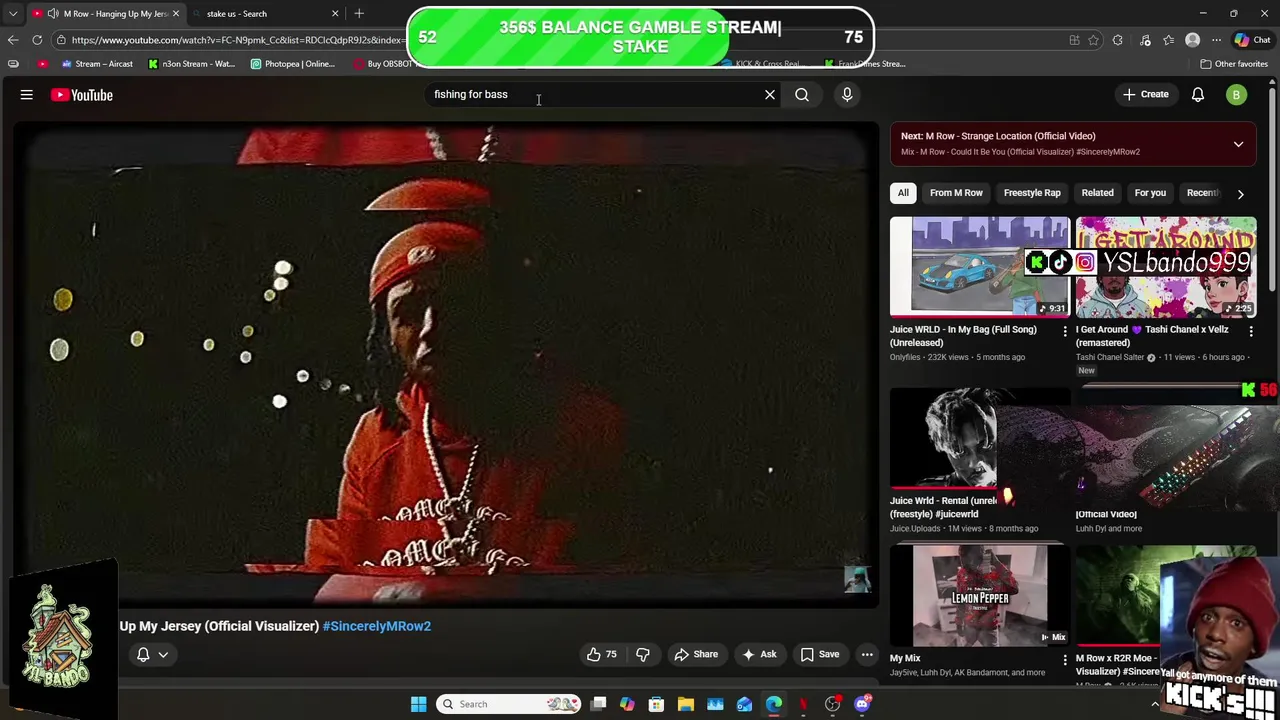Click the Save button
This screenshot has height=720, width=1280.
point(820,654)
